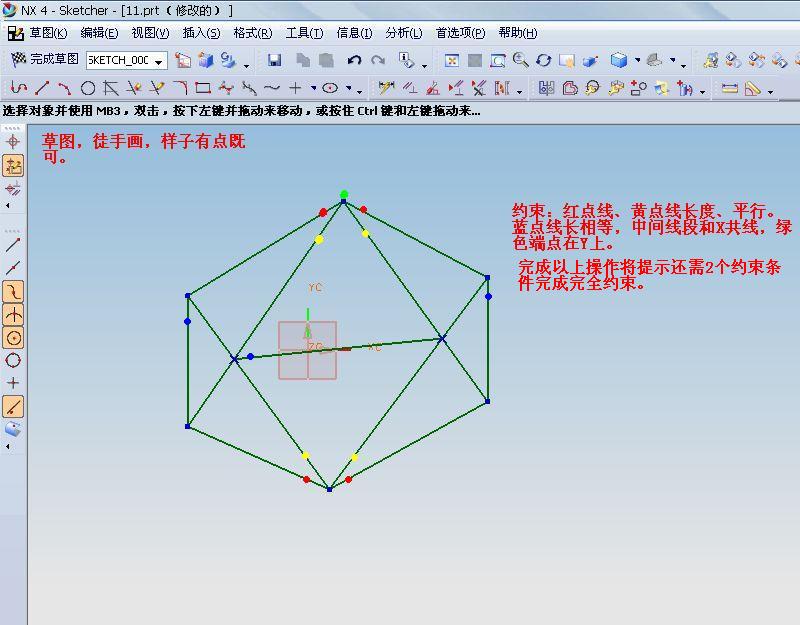This screenshot has height=625, width=800.
Task: Click the Save floppy disk icon
Action: (x=274, y=60)
